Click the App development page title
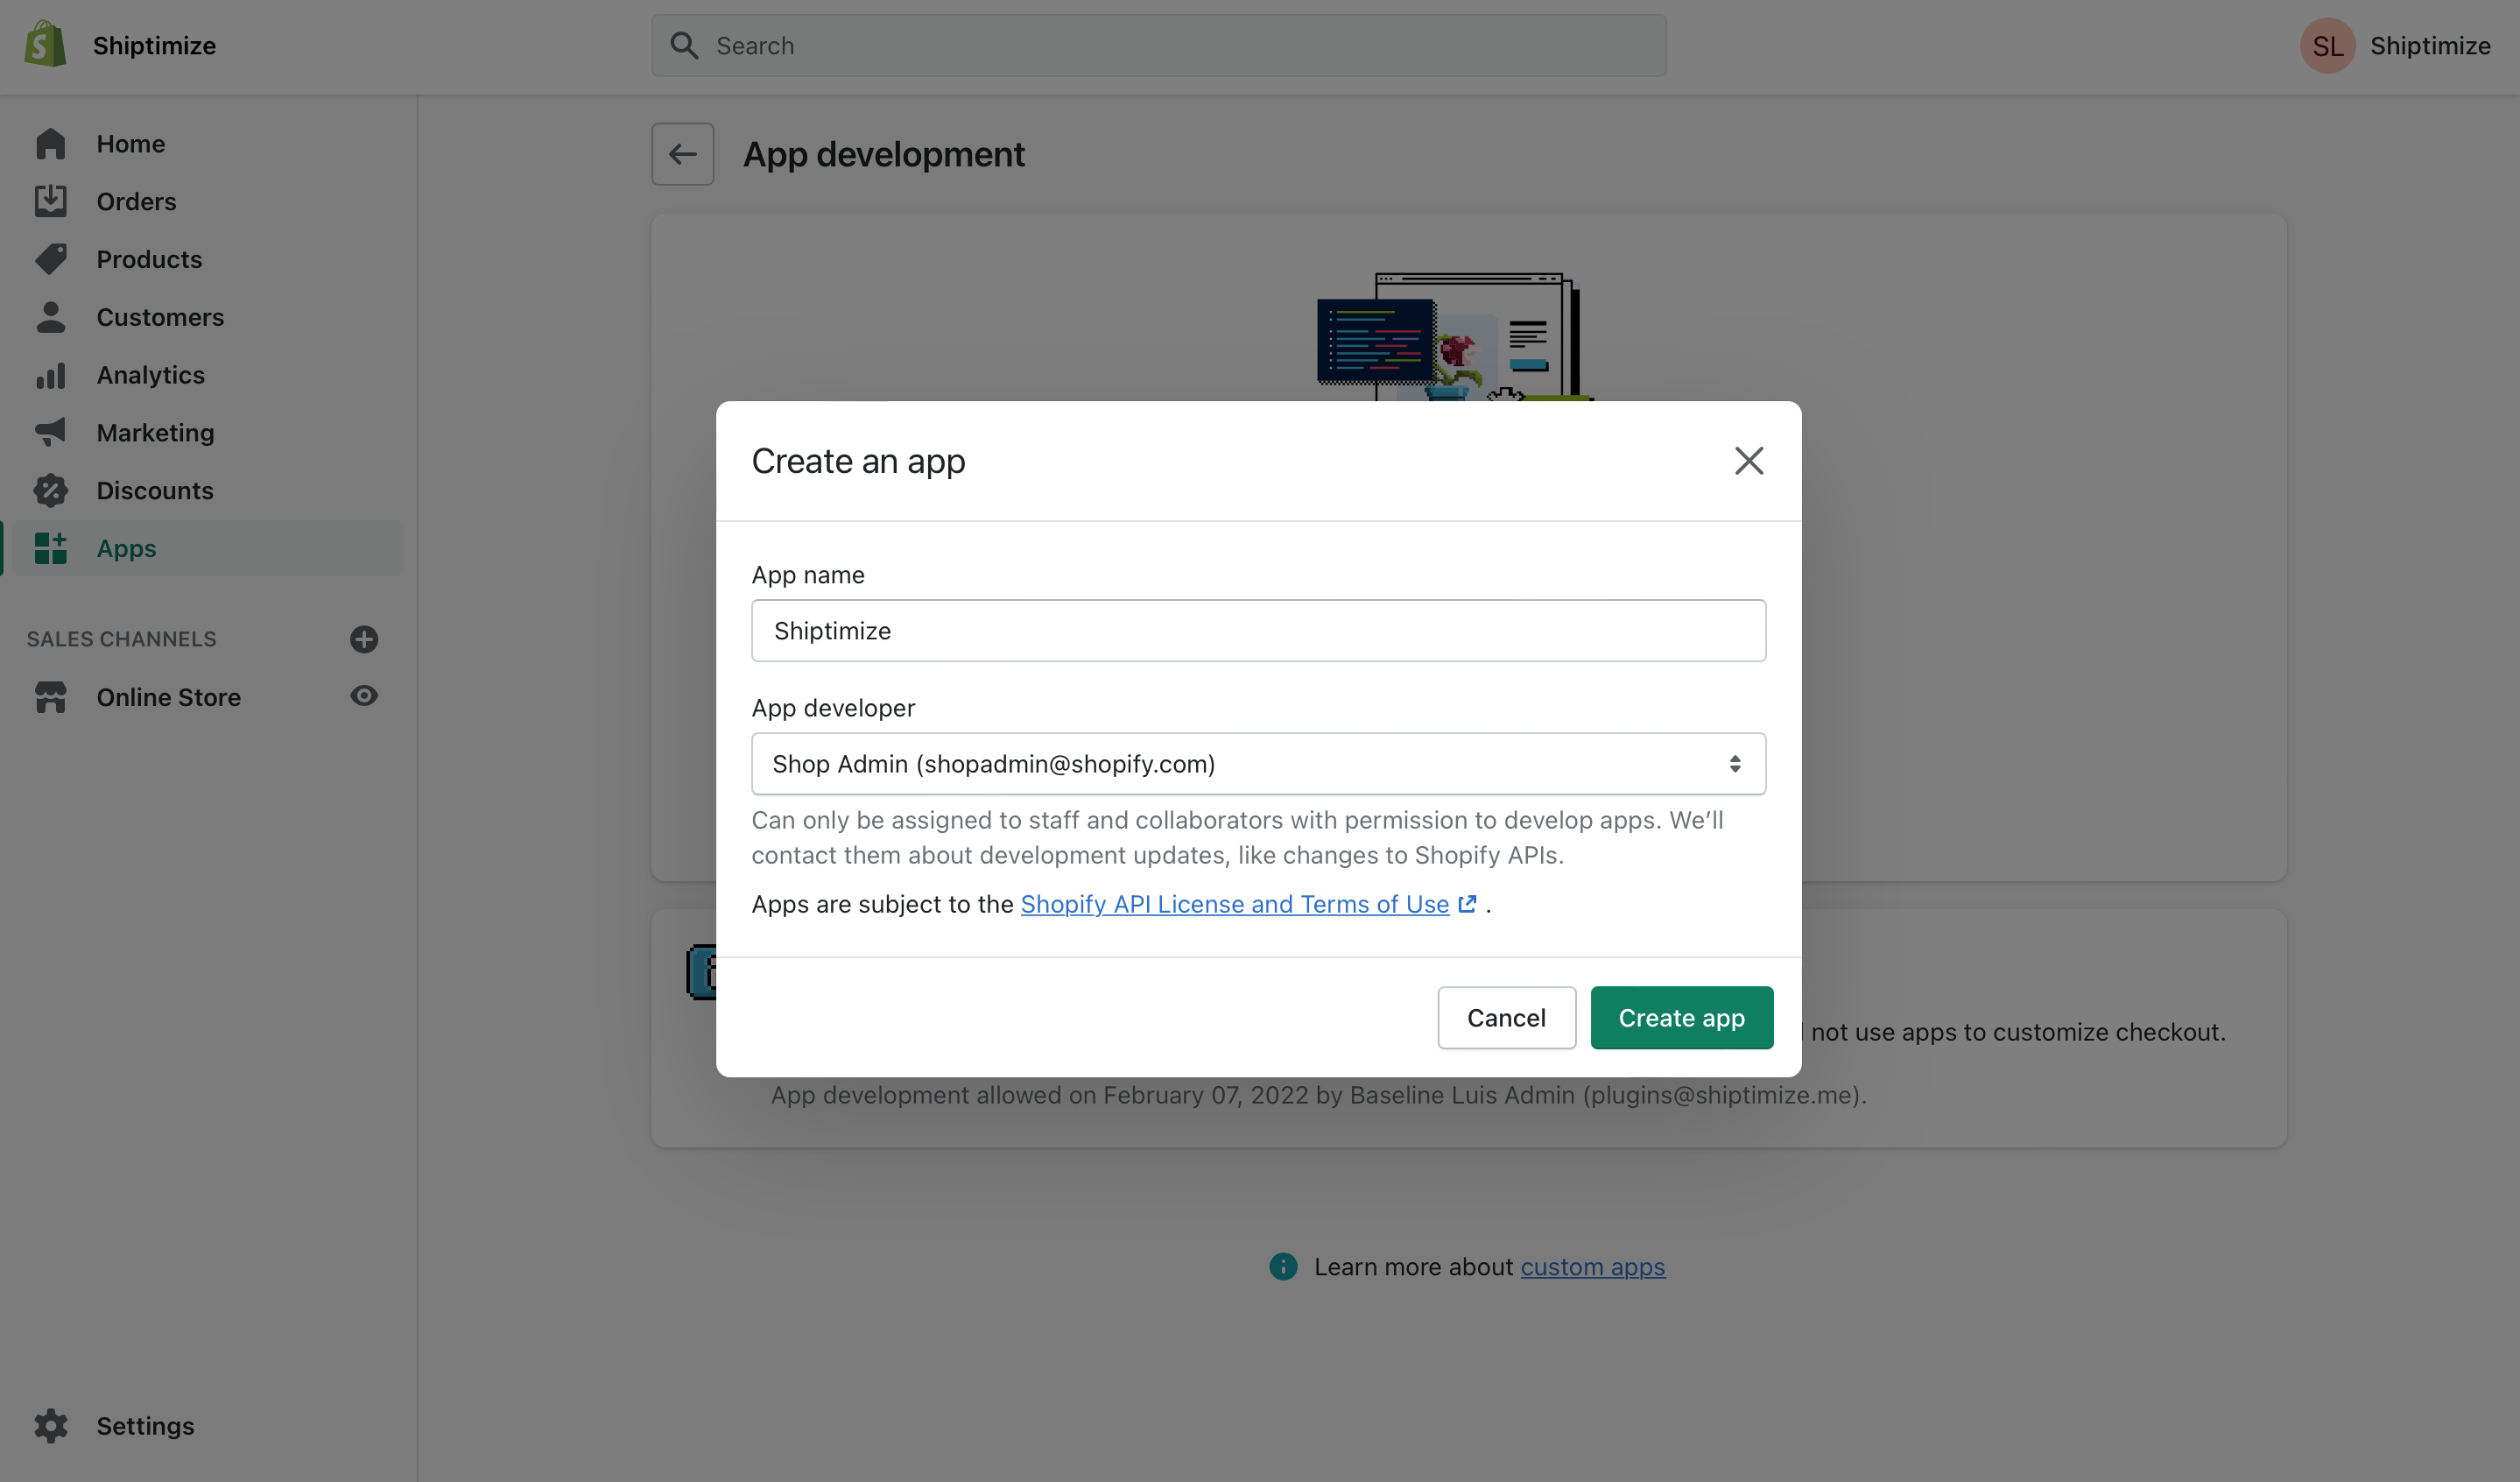Screen dimensions: 2520x1482 pyautogui.click(x=884, y=154)
